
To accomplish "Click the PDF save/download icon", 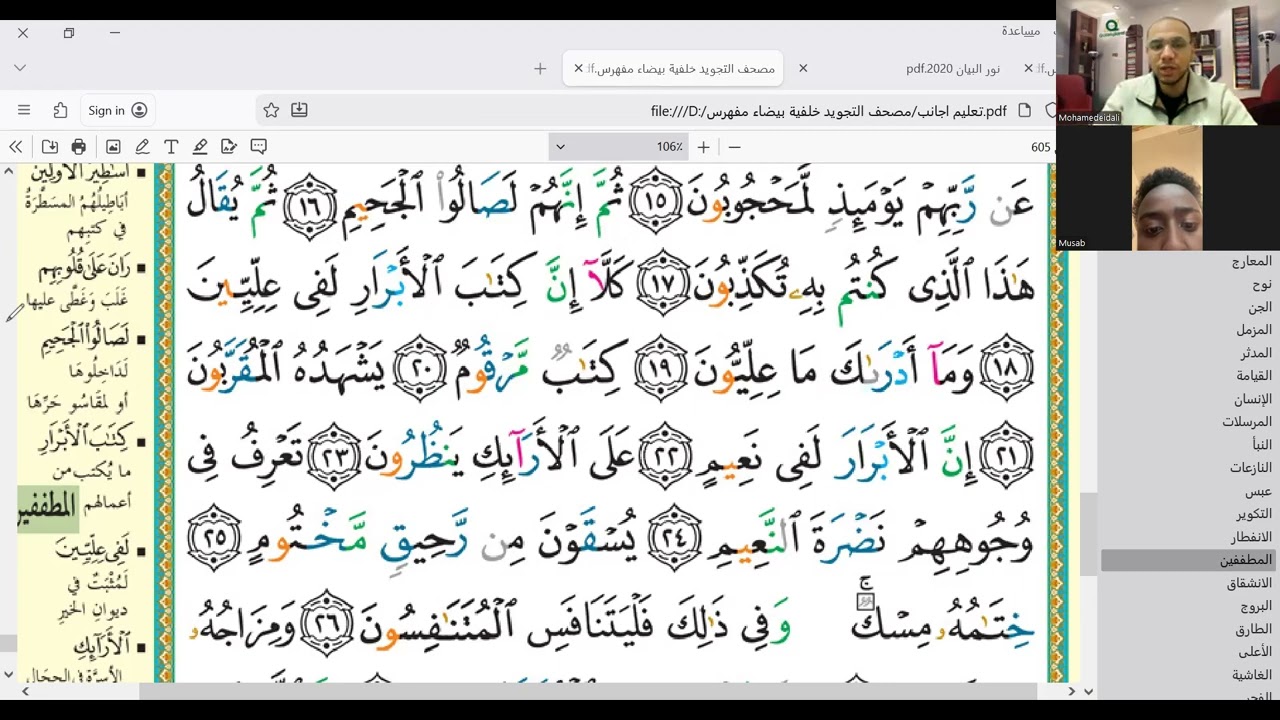I will click(x=50, y=147).
